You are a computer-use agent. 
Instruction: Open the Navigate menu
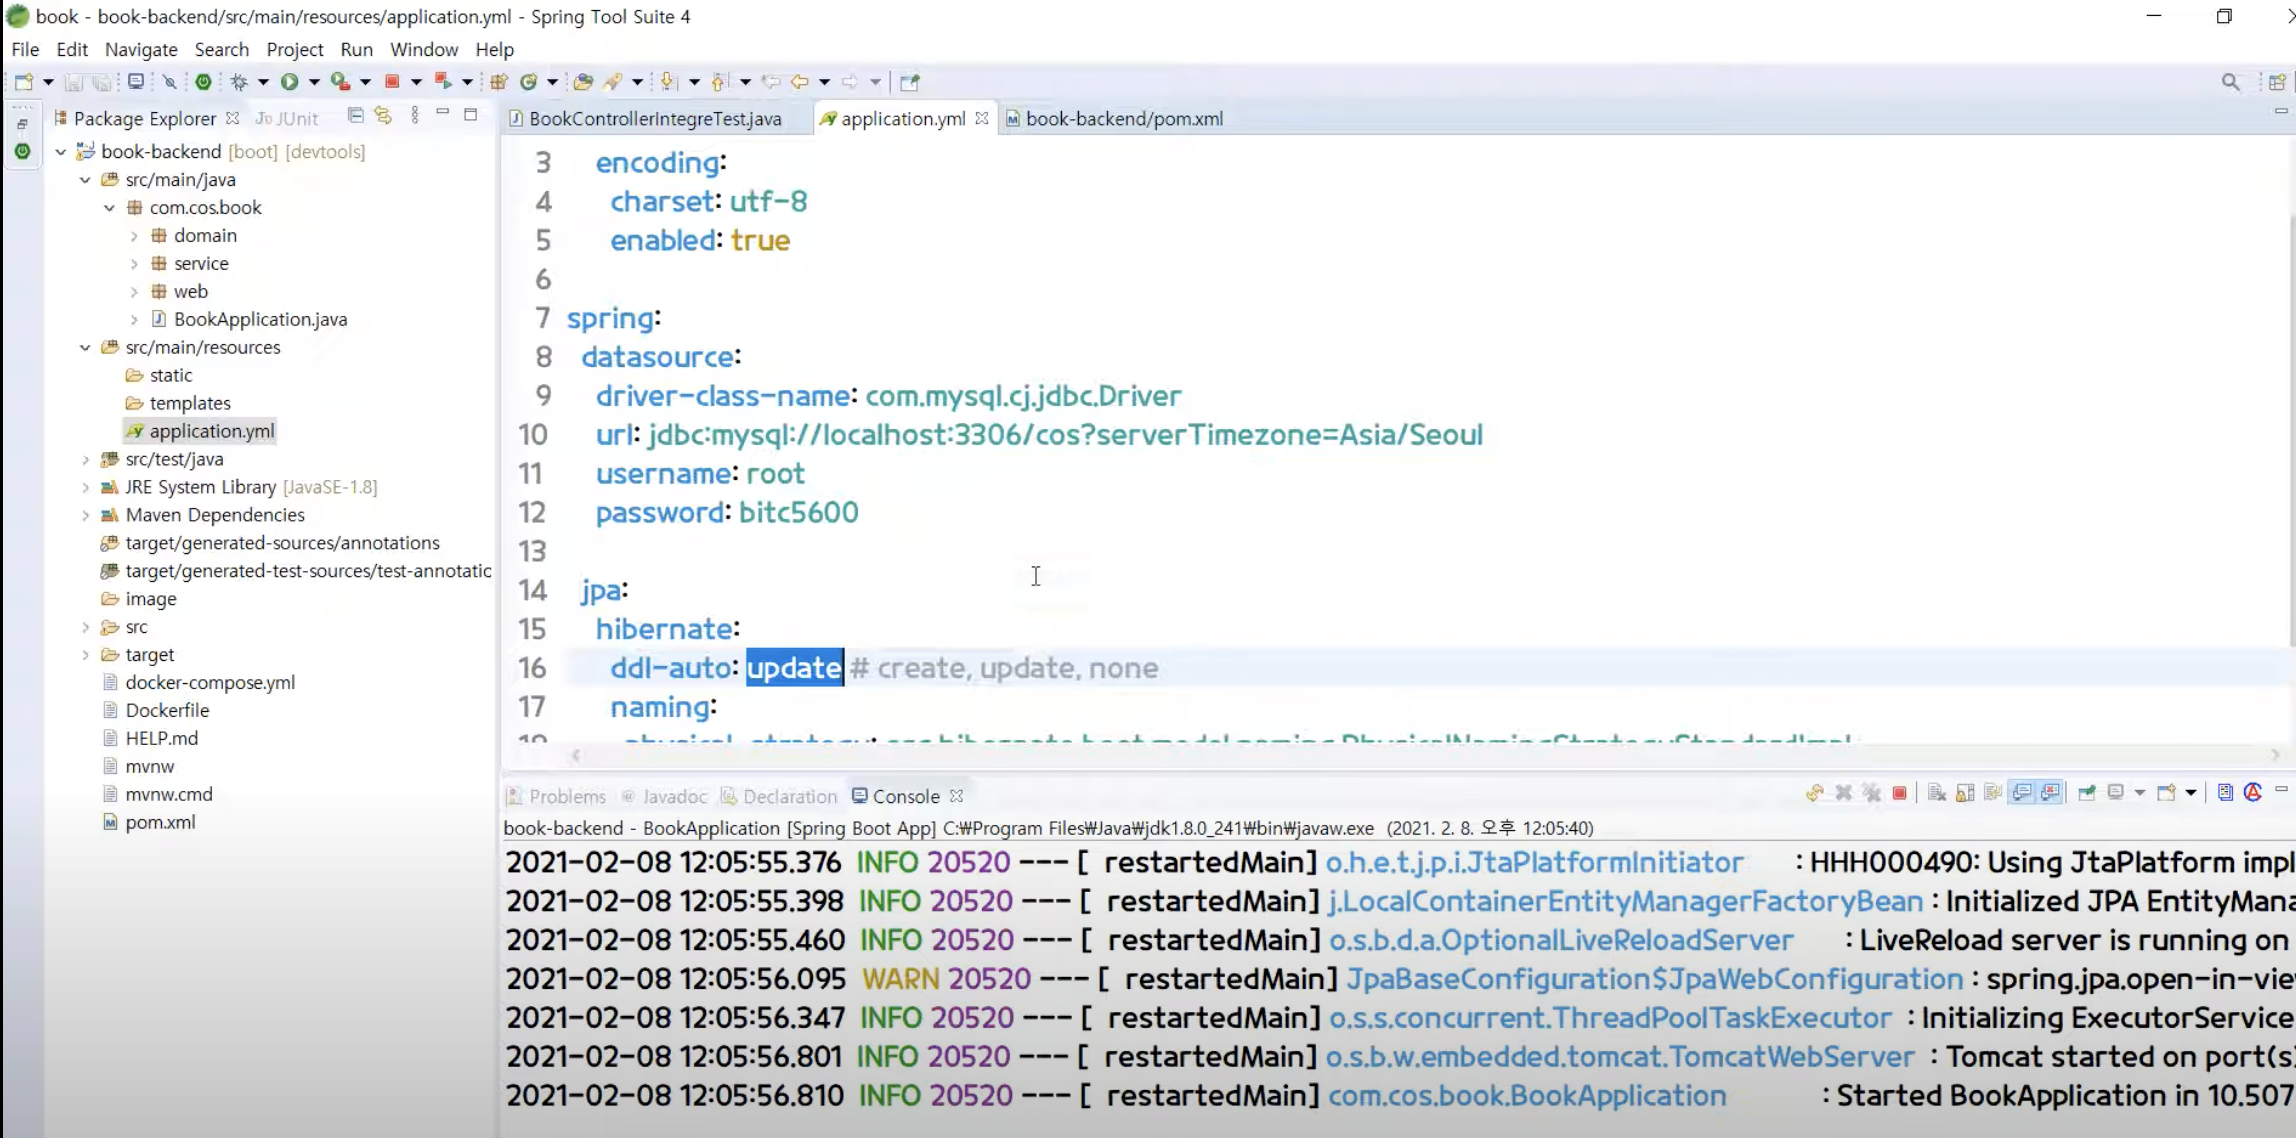click(x=141, y=49)
